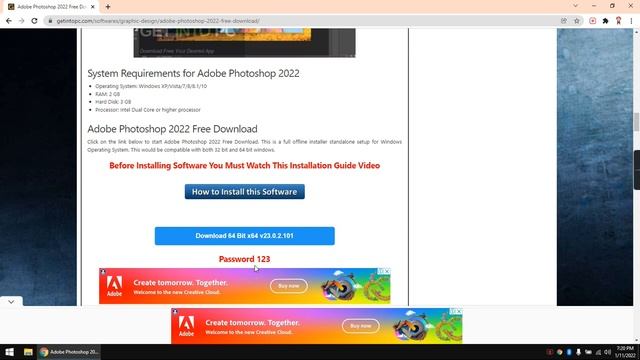Image resolution: width=640 pixels, height=360 pixels.
Task: Reload the current web page
Action: 35,21
